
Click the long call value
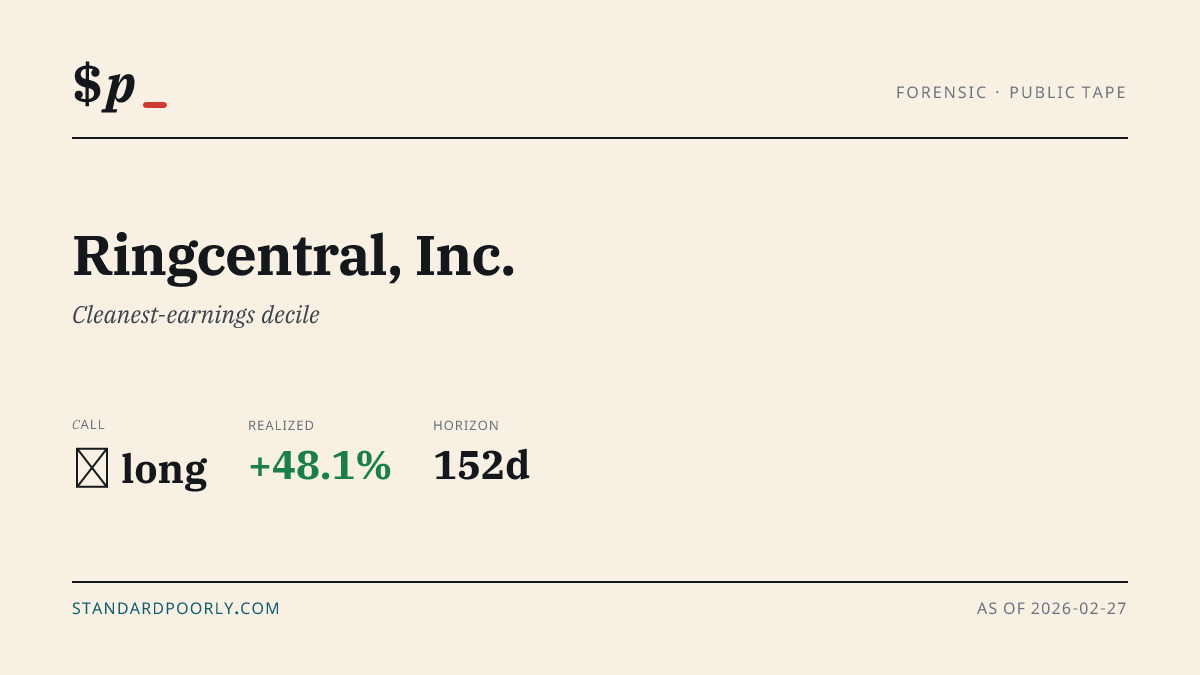164,468
